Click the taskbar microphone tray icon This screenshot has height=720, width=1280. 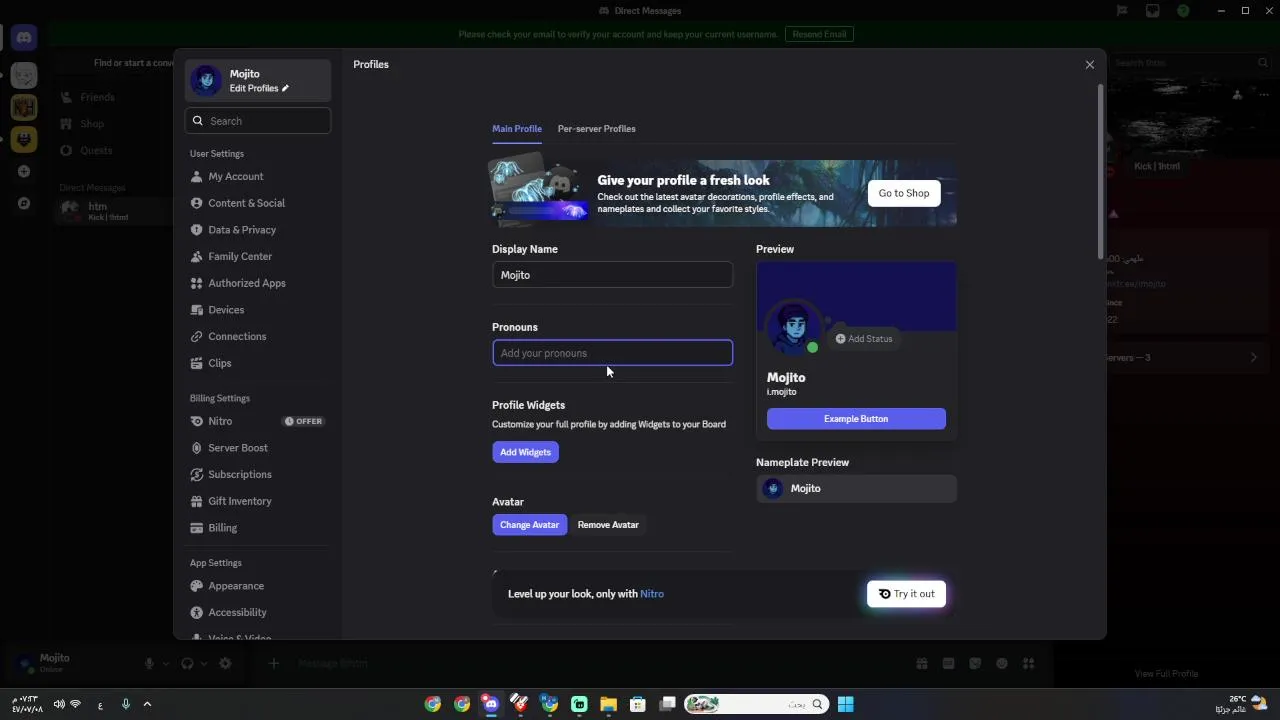point(125,704)
